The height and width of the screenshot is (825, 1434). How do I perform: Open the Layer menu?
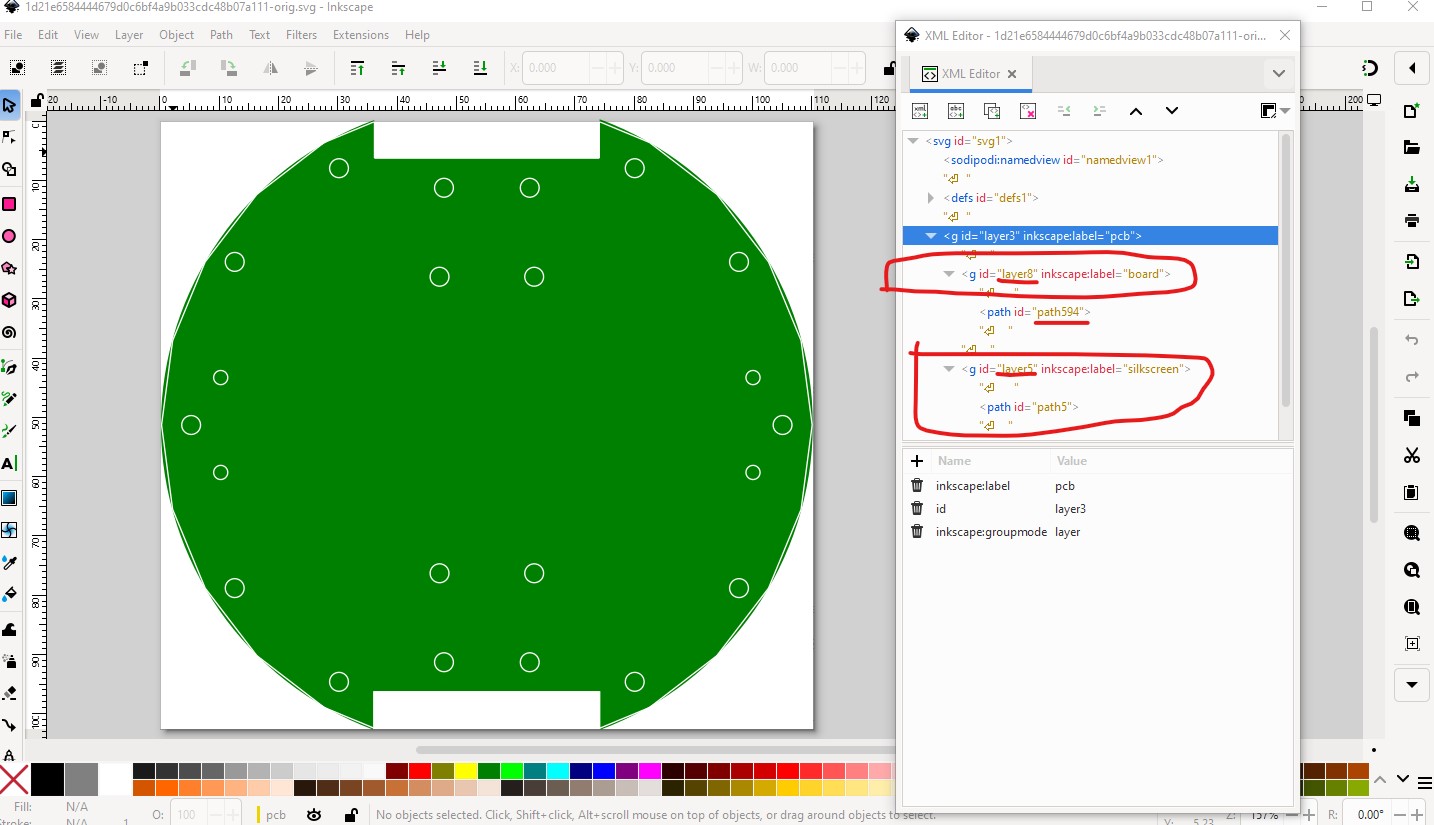pos(129,35)
